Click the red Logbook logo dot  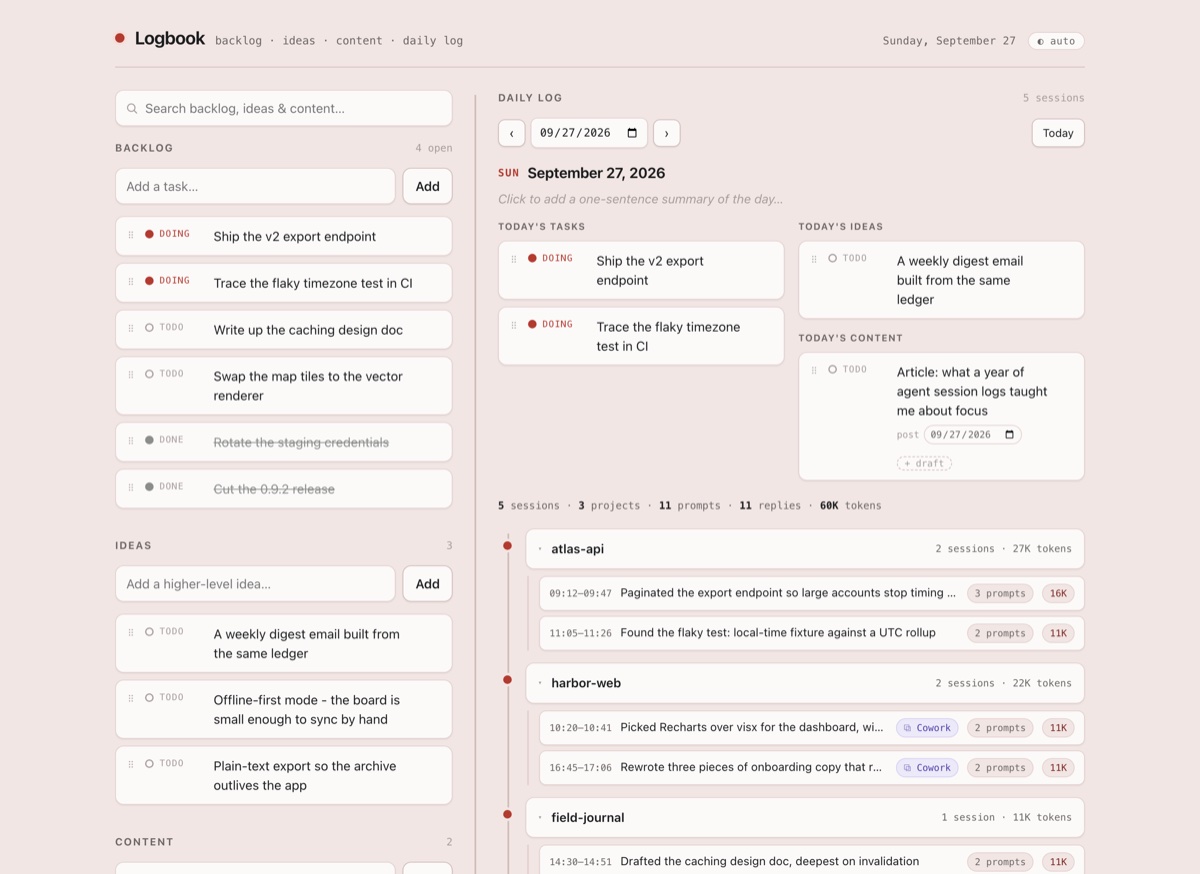point(120,39)
